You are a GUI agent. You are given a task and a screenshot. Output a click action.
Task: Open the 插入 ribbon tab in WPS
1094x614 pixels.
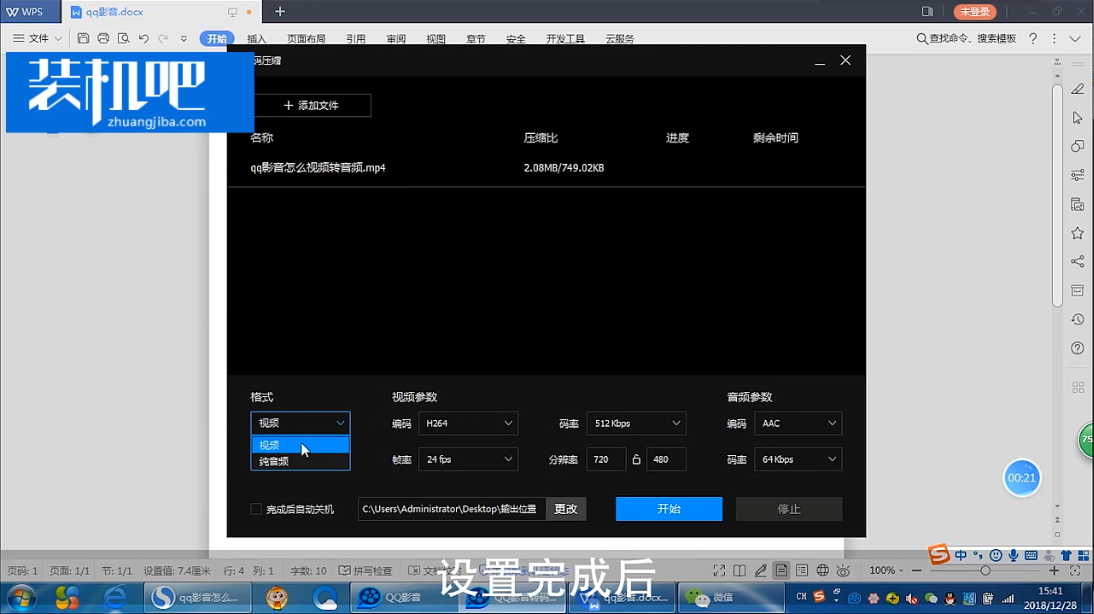(257, 39)
